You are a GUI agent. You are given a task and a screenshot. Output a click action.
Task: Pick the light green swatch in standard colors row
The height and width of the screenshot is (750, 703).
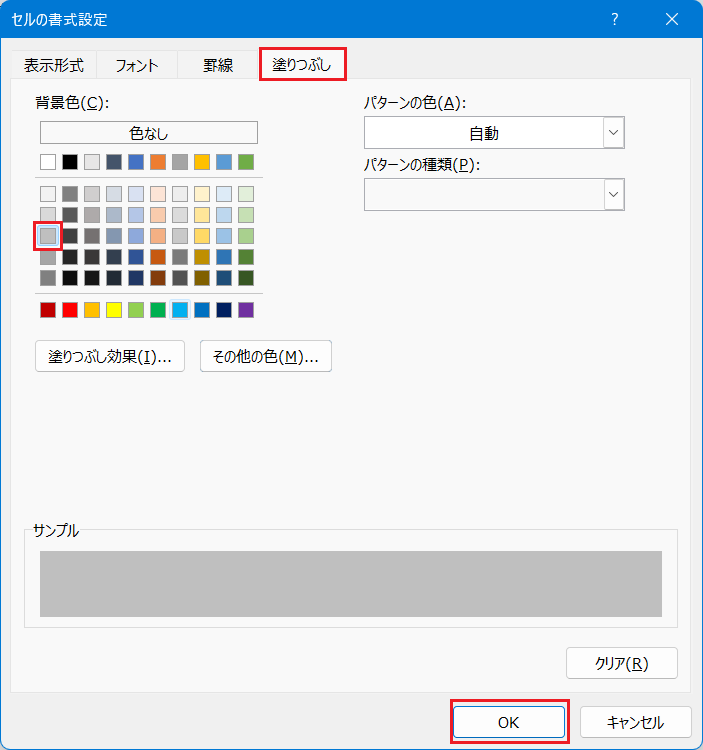coord(136,310)
